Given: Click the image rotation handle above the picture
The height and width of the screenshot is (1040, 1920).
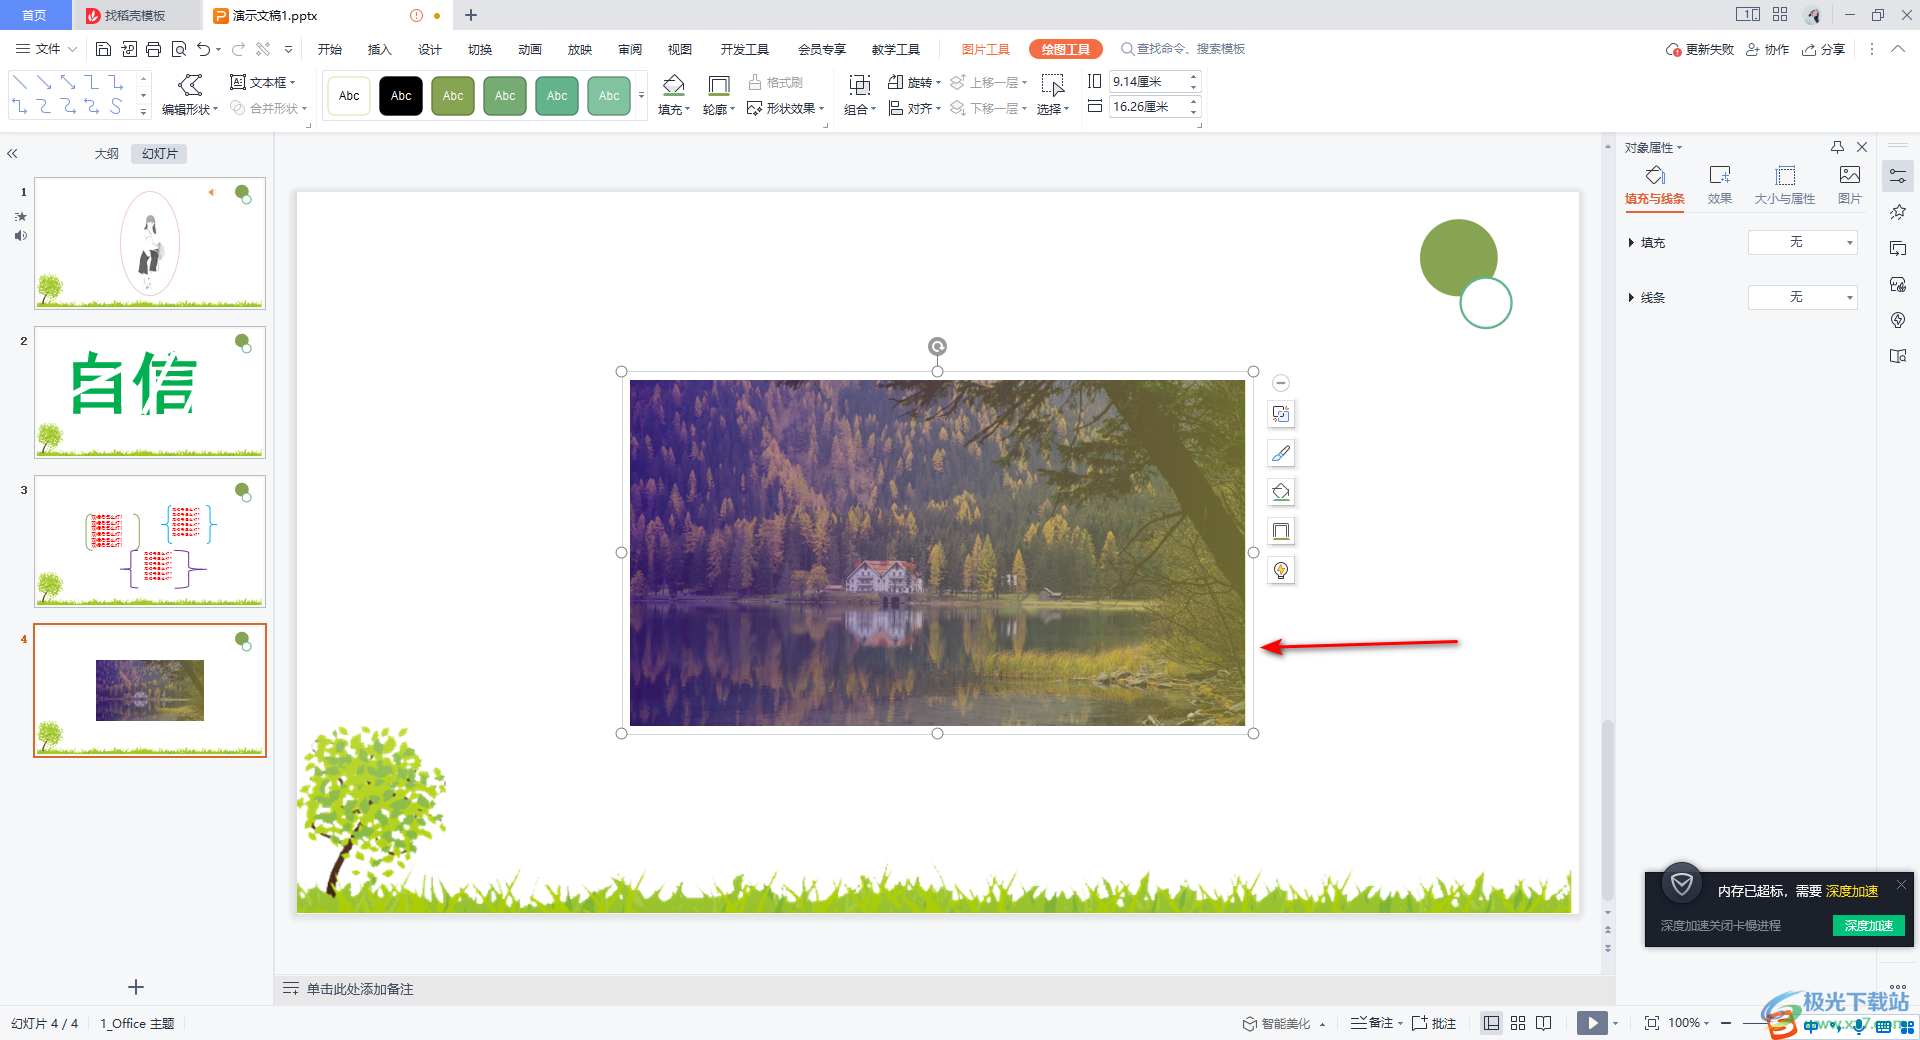Looking at the screenshot, I should click(x=937, y=346).
